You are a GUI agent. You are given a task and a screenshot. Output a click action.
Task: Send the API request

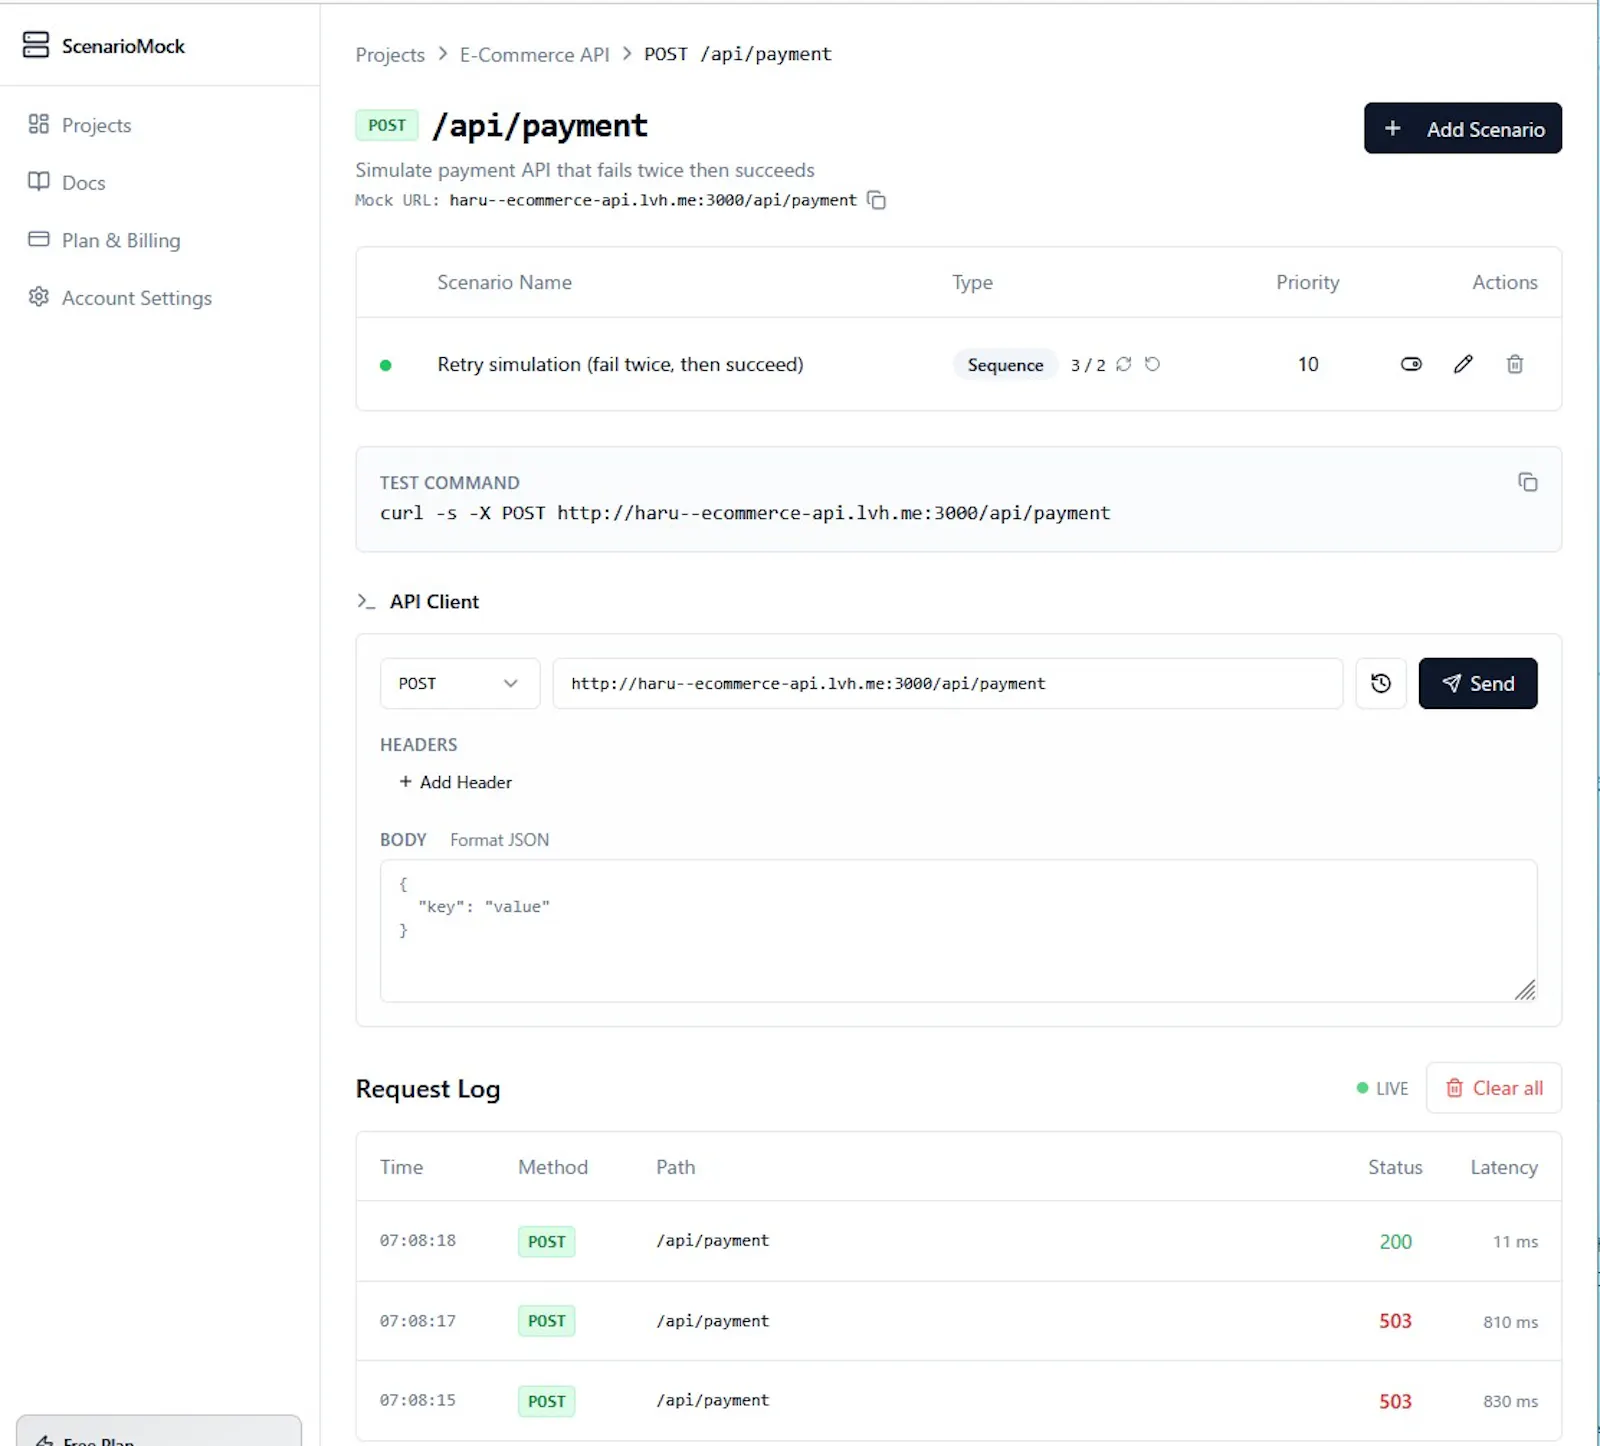1478,683
